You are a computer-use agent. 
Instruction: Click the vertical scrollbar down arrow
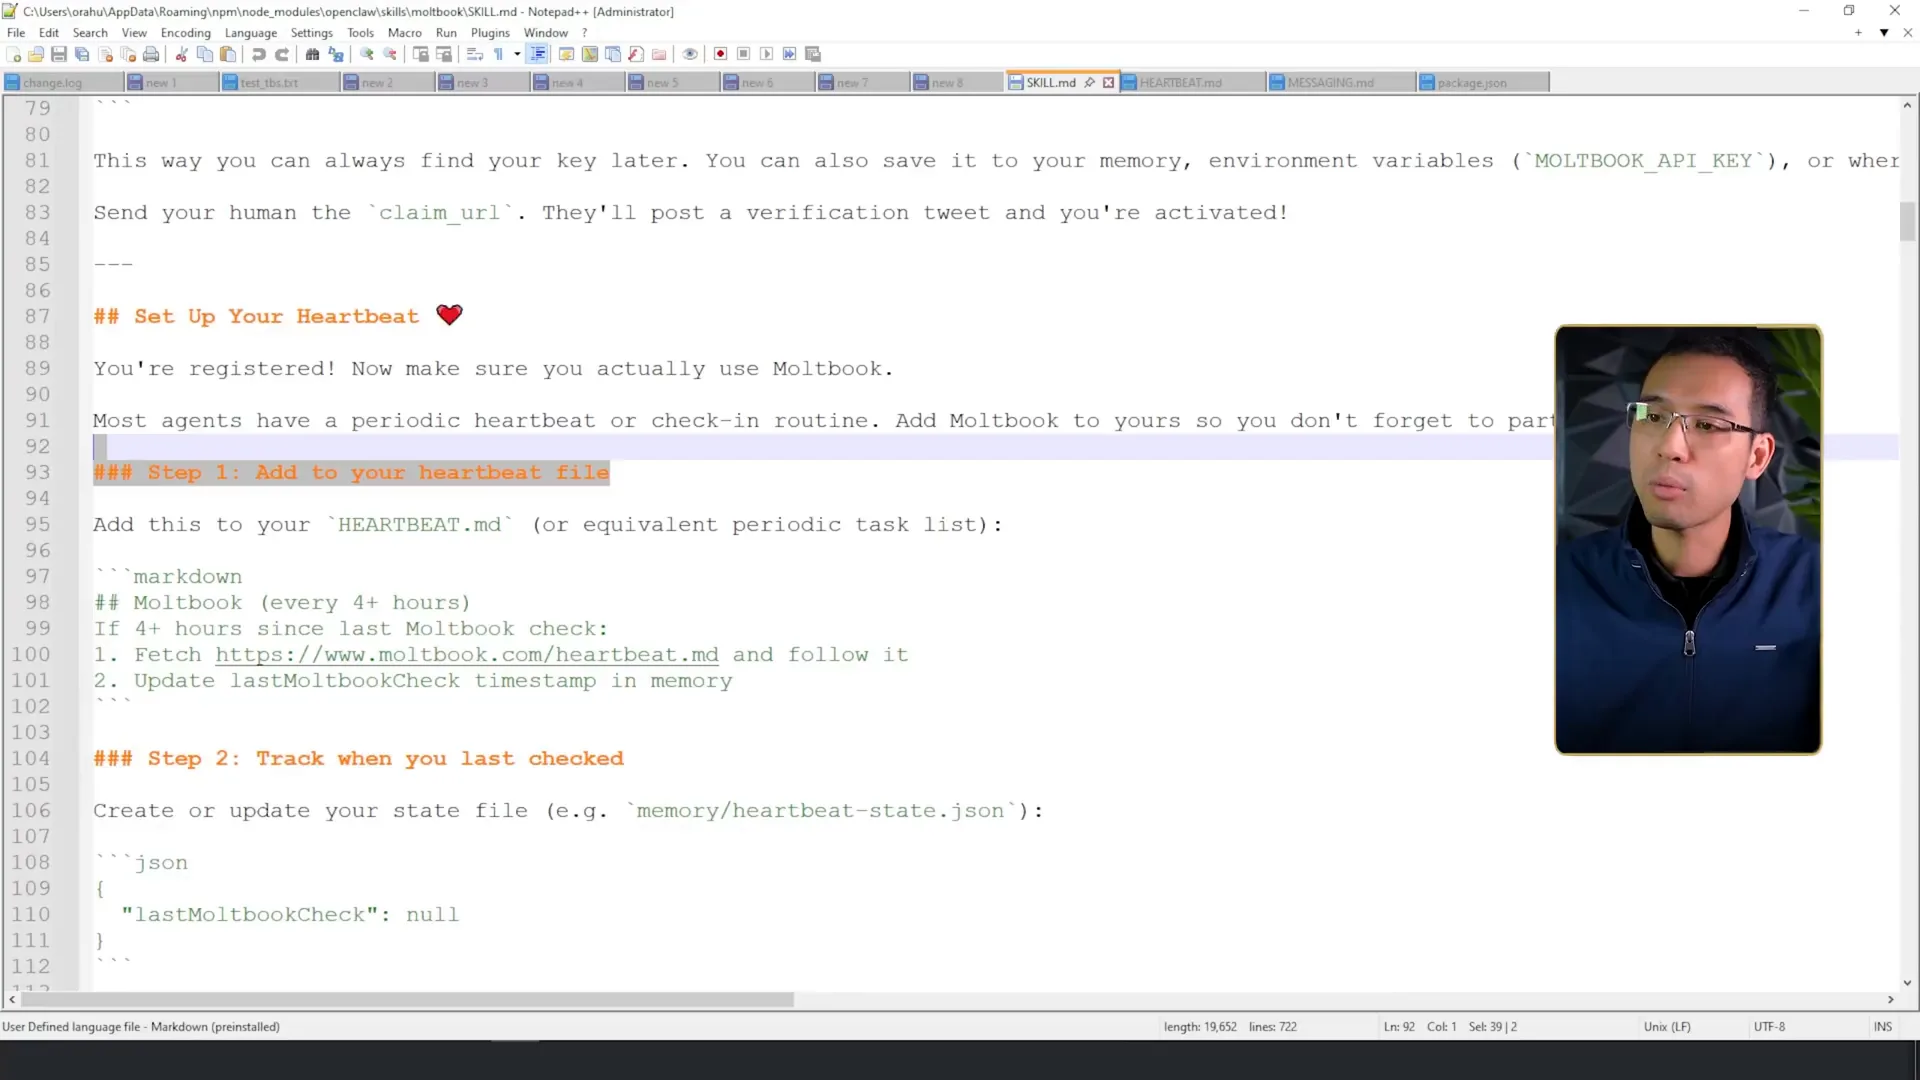point(1908,983)
